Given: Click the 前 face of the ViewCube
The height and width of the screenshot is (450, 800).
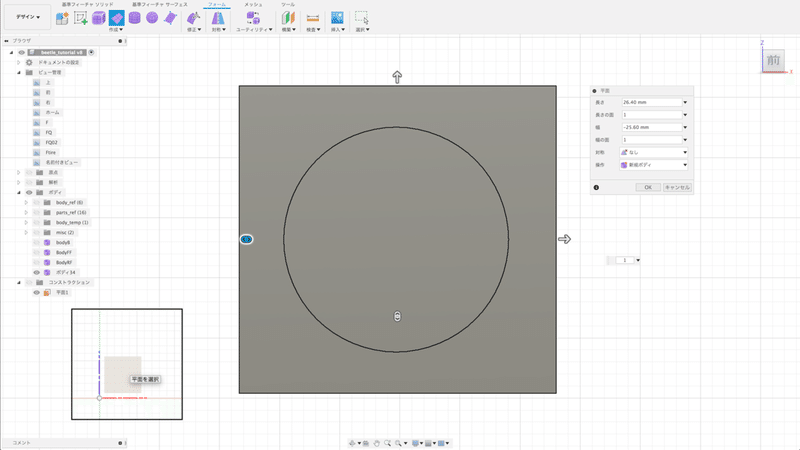Looking at the screenshot, I should point(773,61).
